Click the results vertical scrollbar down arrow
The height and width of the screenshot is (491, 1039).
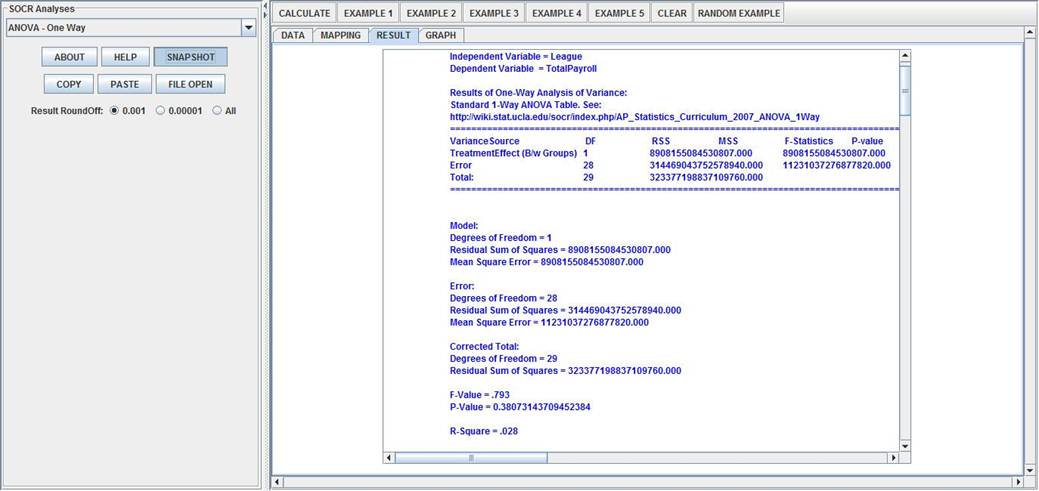pyautogui.click(x=905, y=445)
